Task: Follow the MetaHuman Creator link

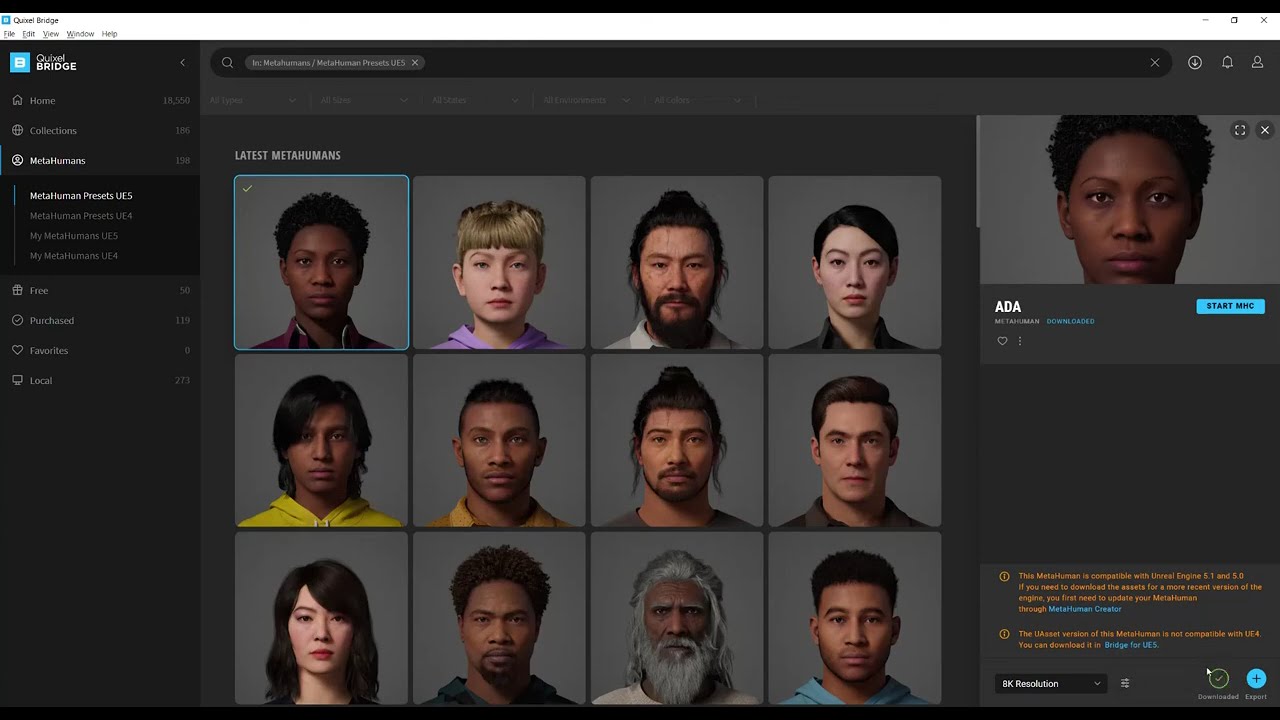Action: click(x=1085, y=609)
